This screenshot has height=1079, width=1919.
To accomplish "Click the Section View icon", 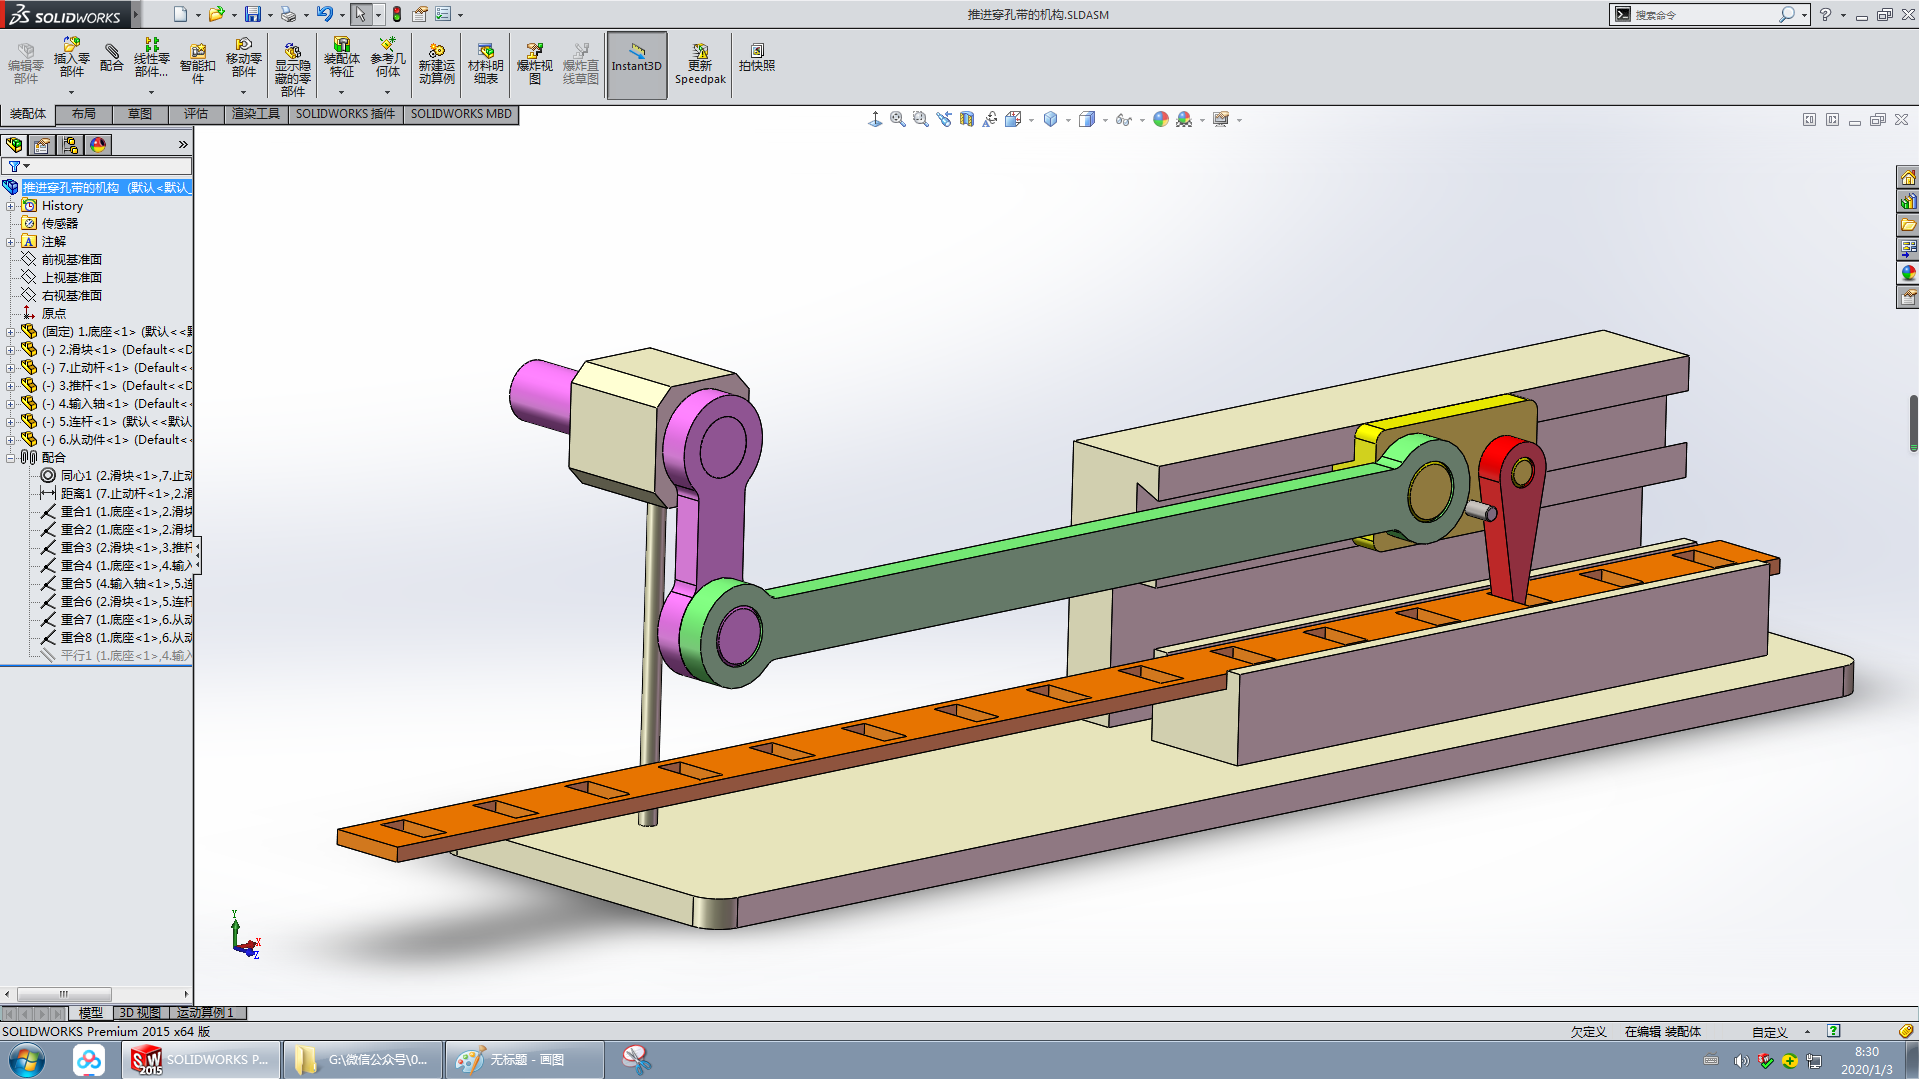I will click(967, 120).
